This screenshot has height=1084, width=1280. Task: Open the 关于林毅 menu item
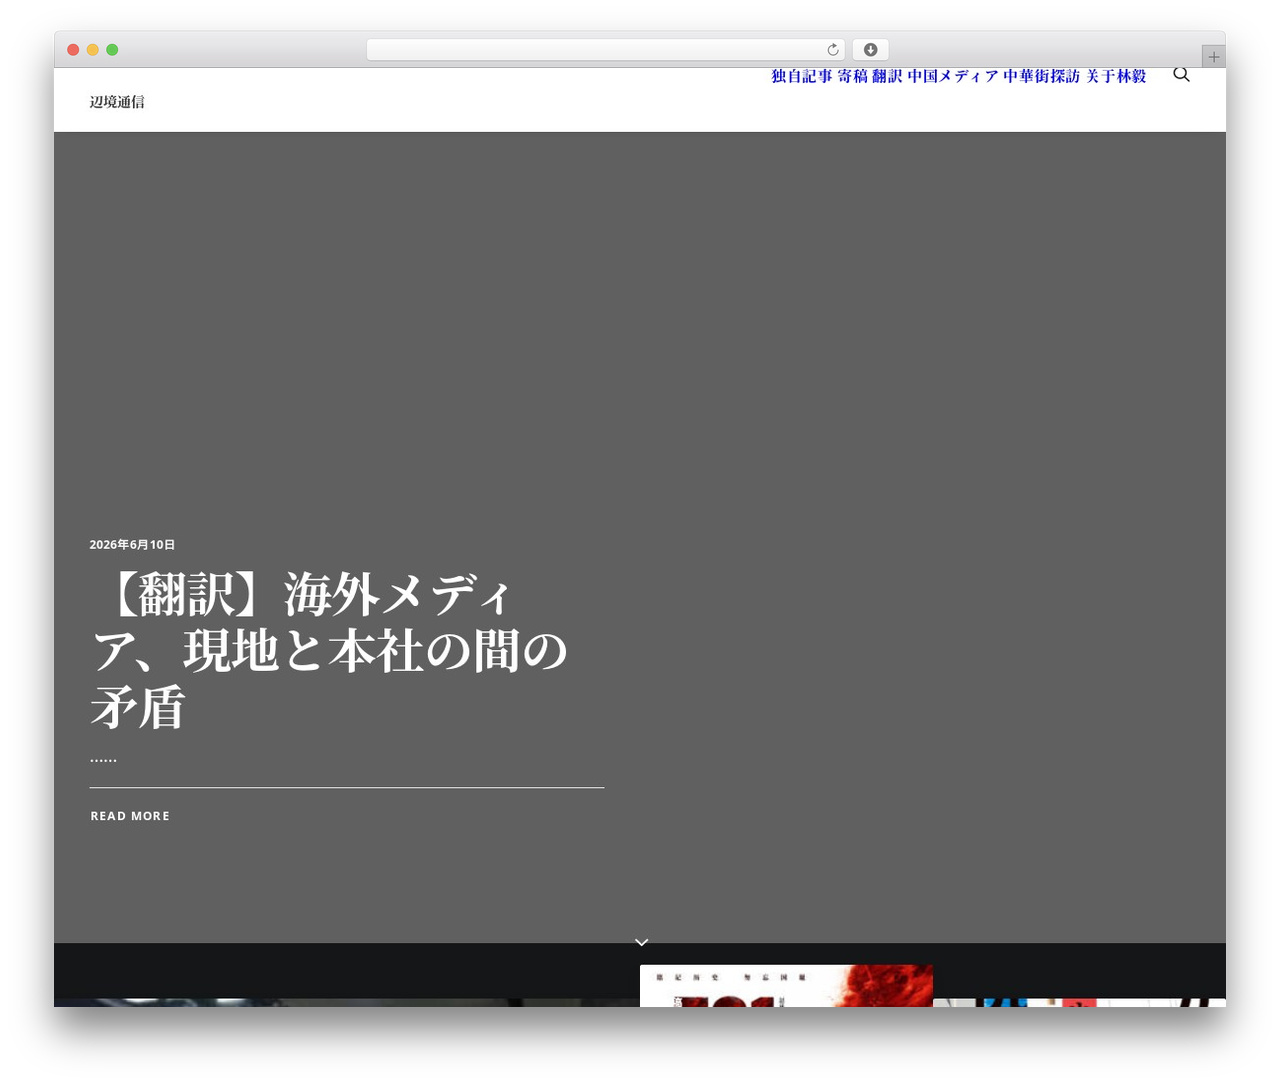(x=1116, y=76)
